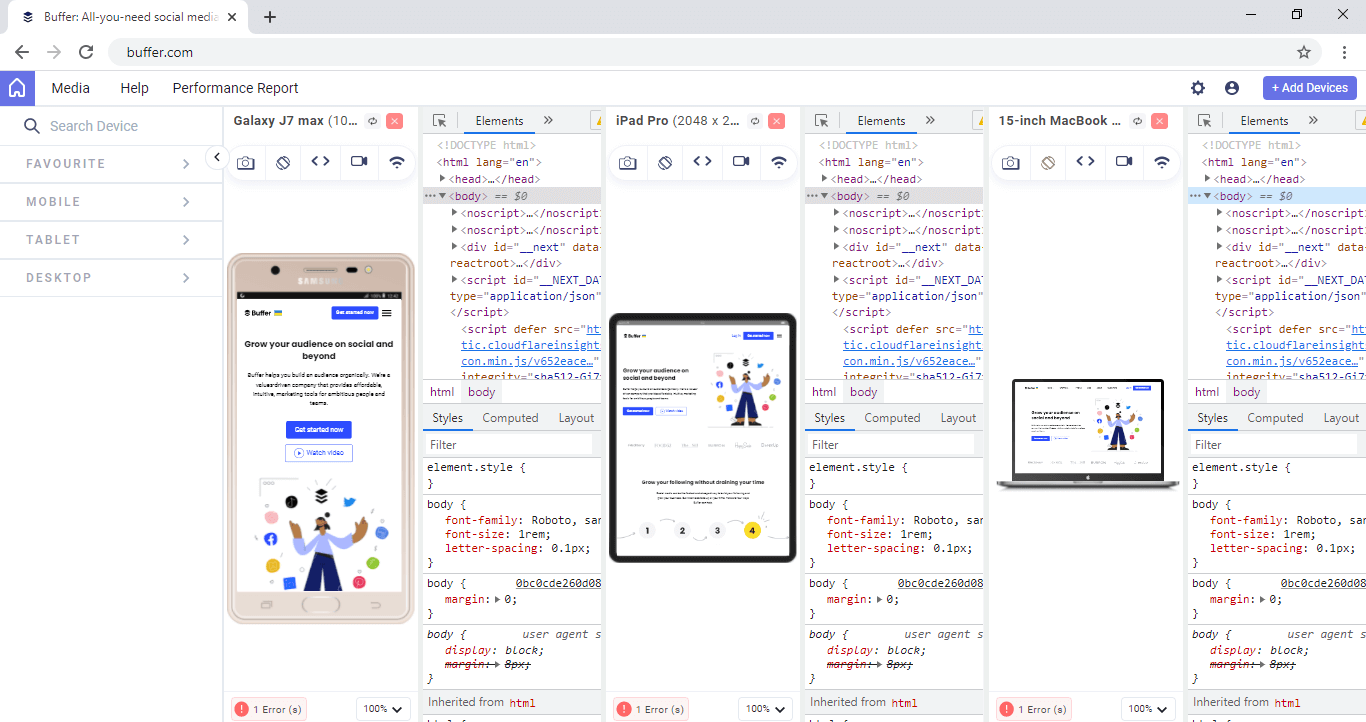Open code view for the iPad Pro
The height and width of the screenshot is (722, 1366).
(703, 162)
